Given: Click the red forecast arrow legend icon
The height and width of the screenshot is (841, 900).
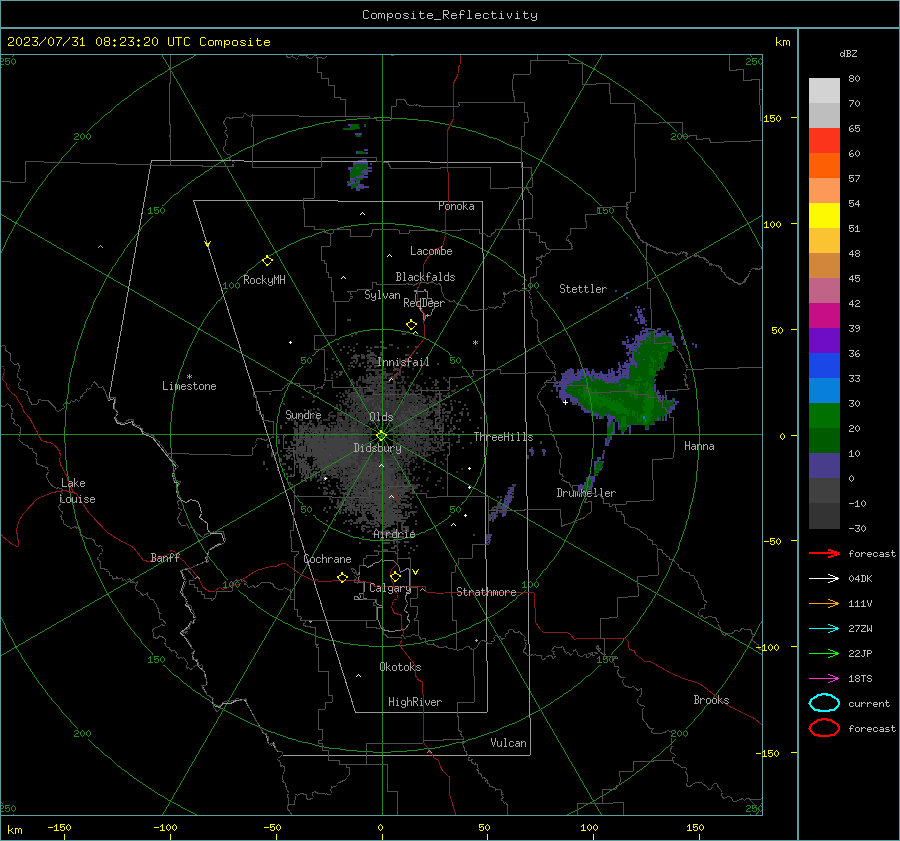Looking at the screenshot, I should [x=824, y=553].
